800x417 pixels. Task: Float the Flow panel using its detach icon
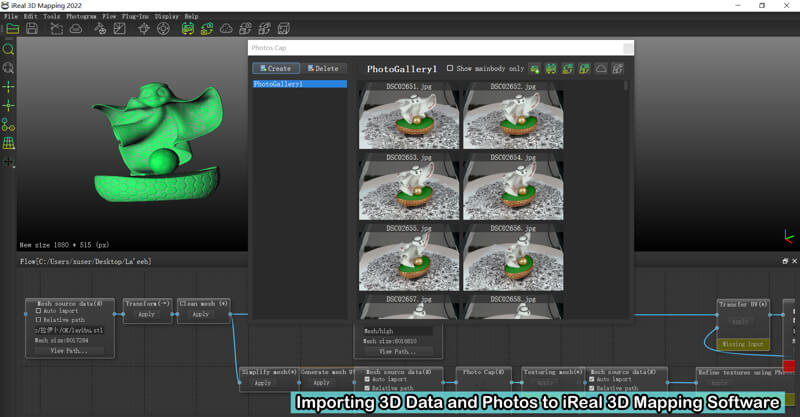(x=785, y=261)
